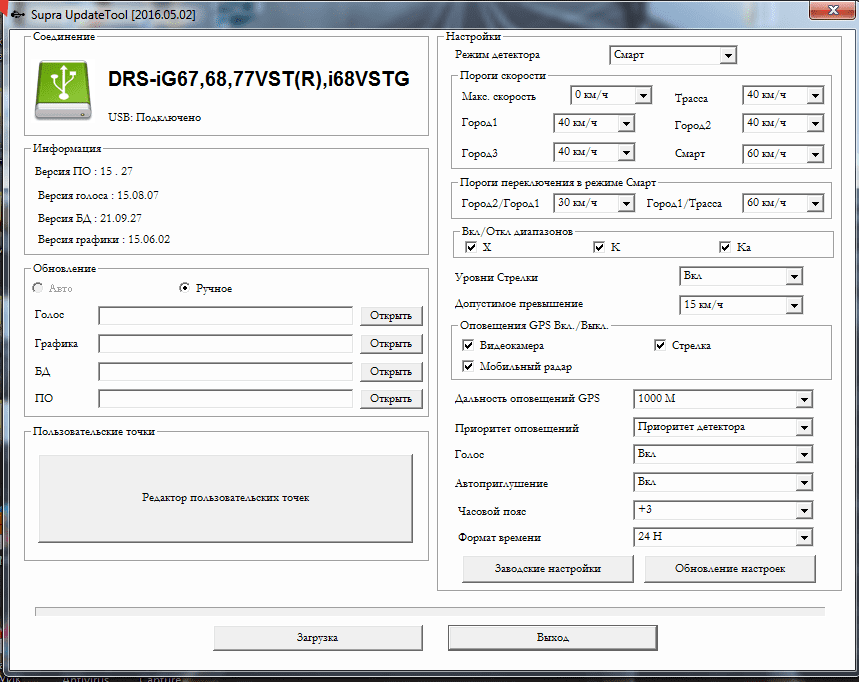Uncheck the Стрелка GPS alert checkbox

click(660, 345)
